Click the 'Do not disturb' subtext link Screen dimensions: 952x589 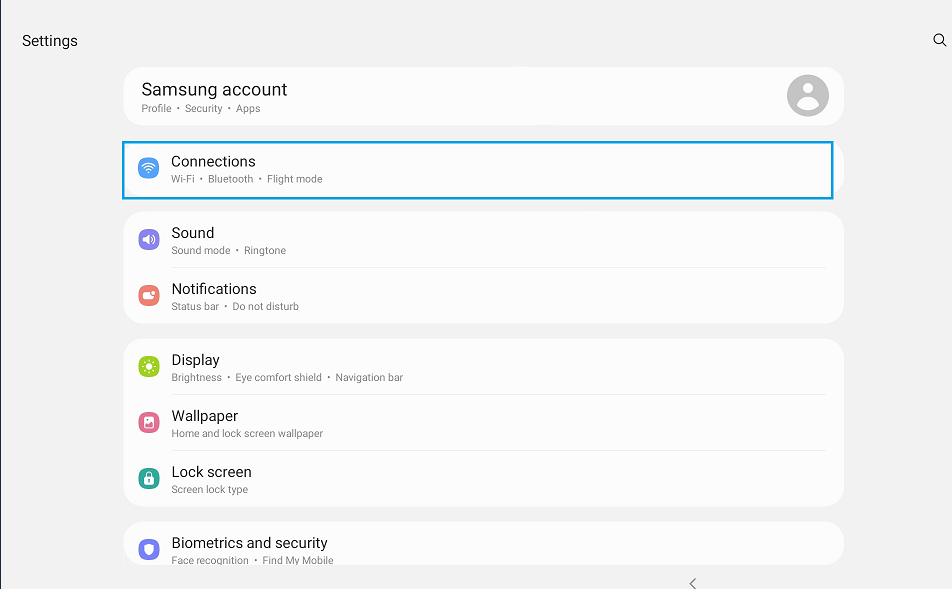[x=265, y=306]
